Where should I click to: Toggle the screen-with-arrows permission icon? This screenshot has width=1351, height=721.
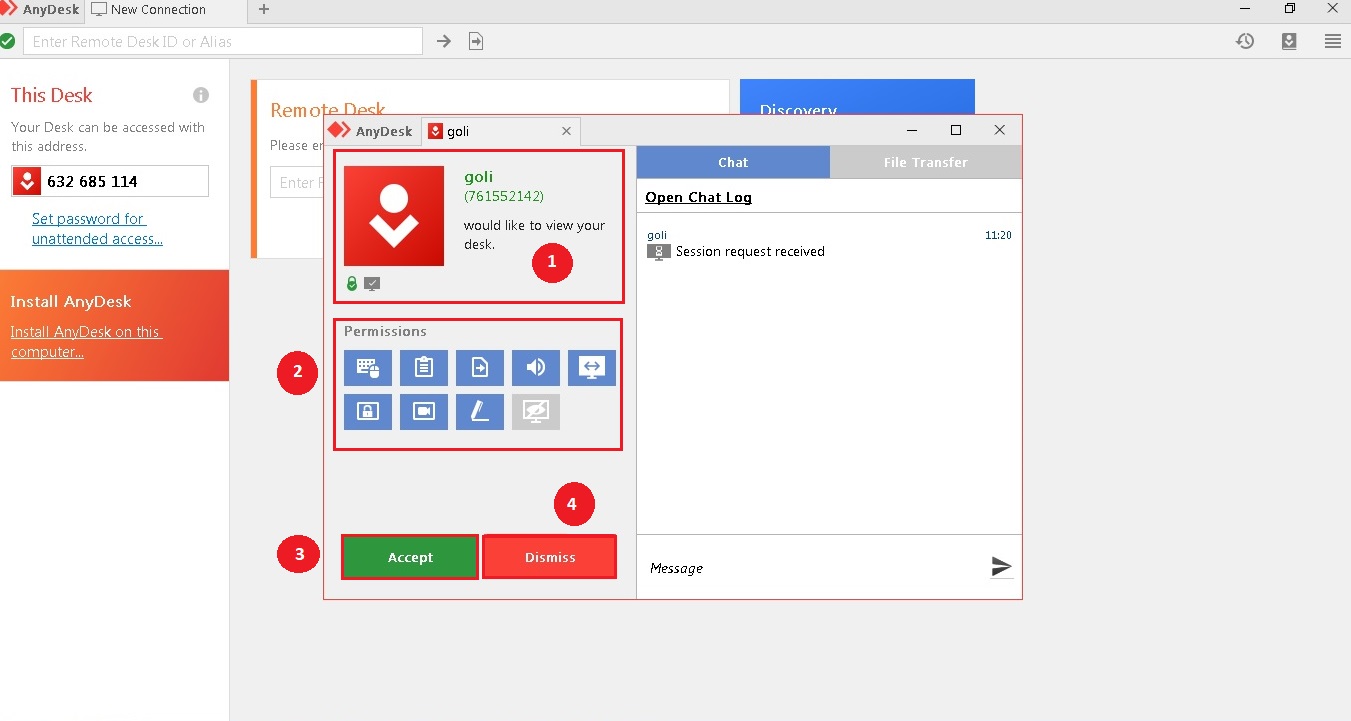pos(592,368)
